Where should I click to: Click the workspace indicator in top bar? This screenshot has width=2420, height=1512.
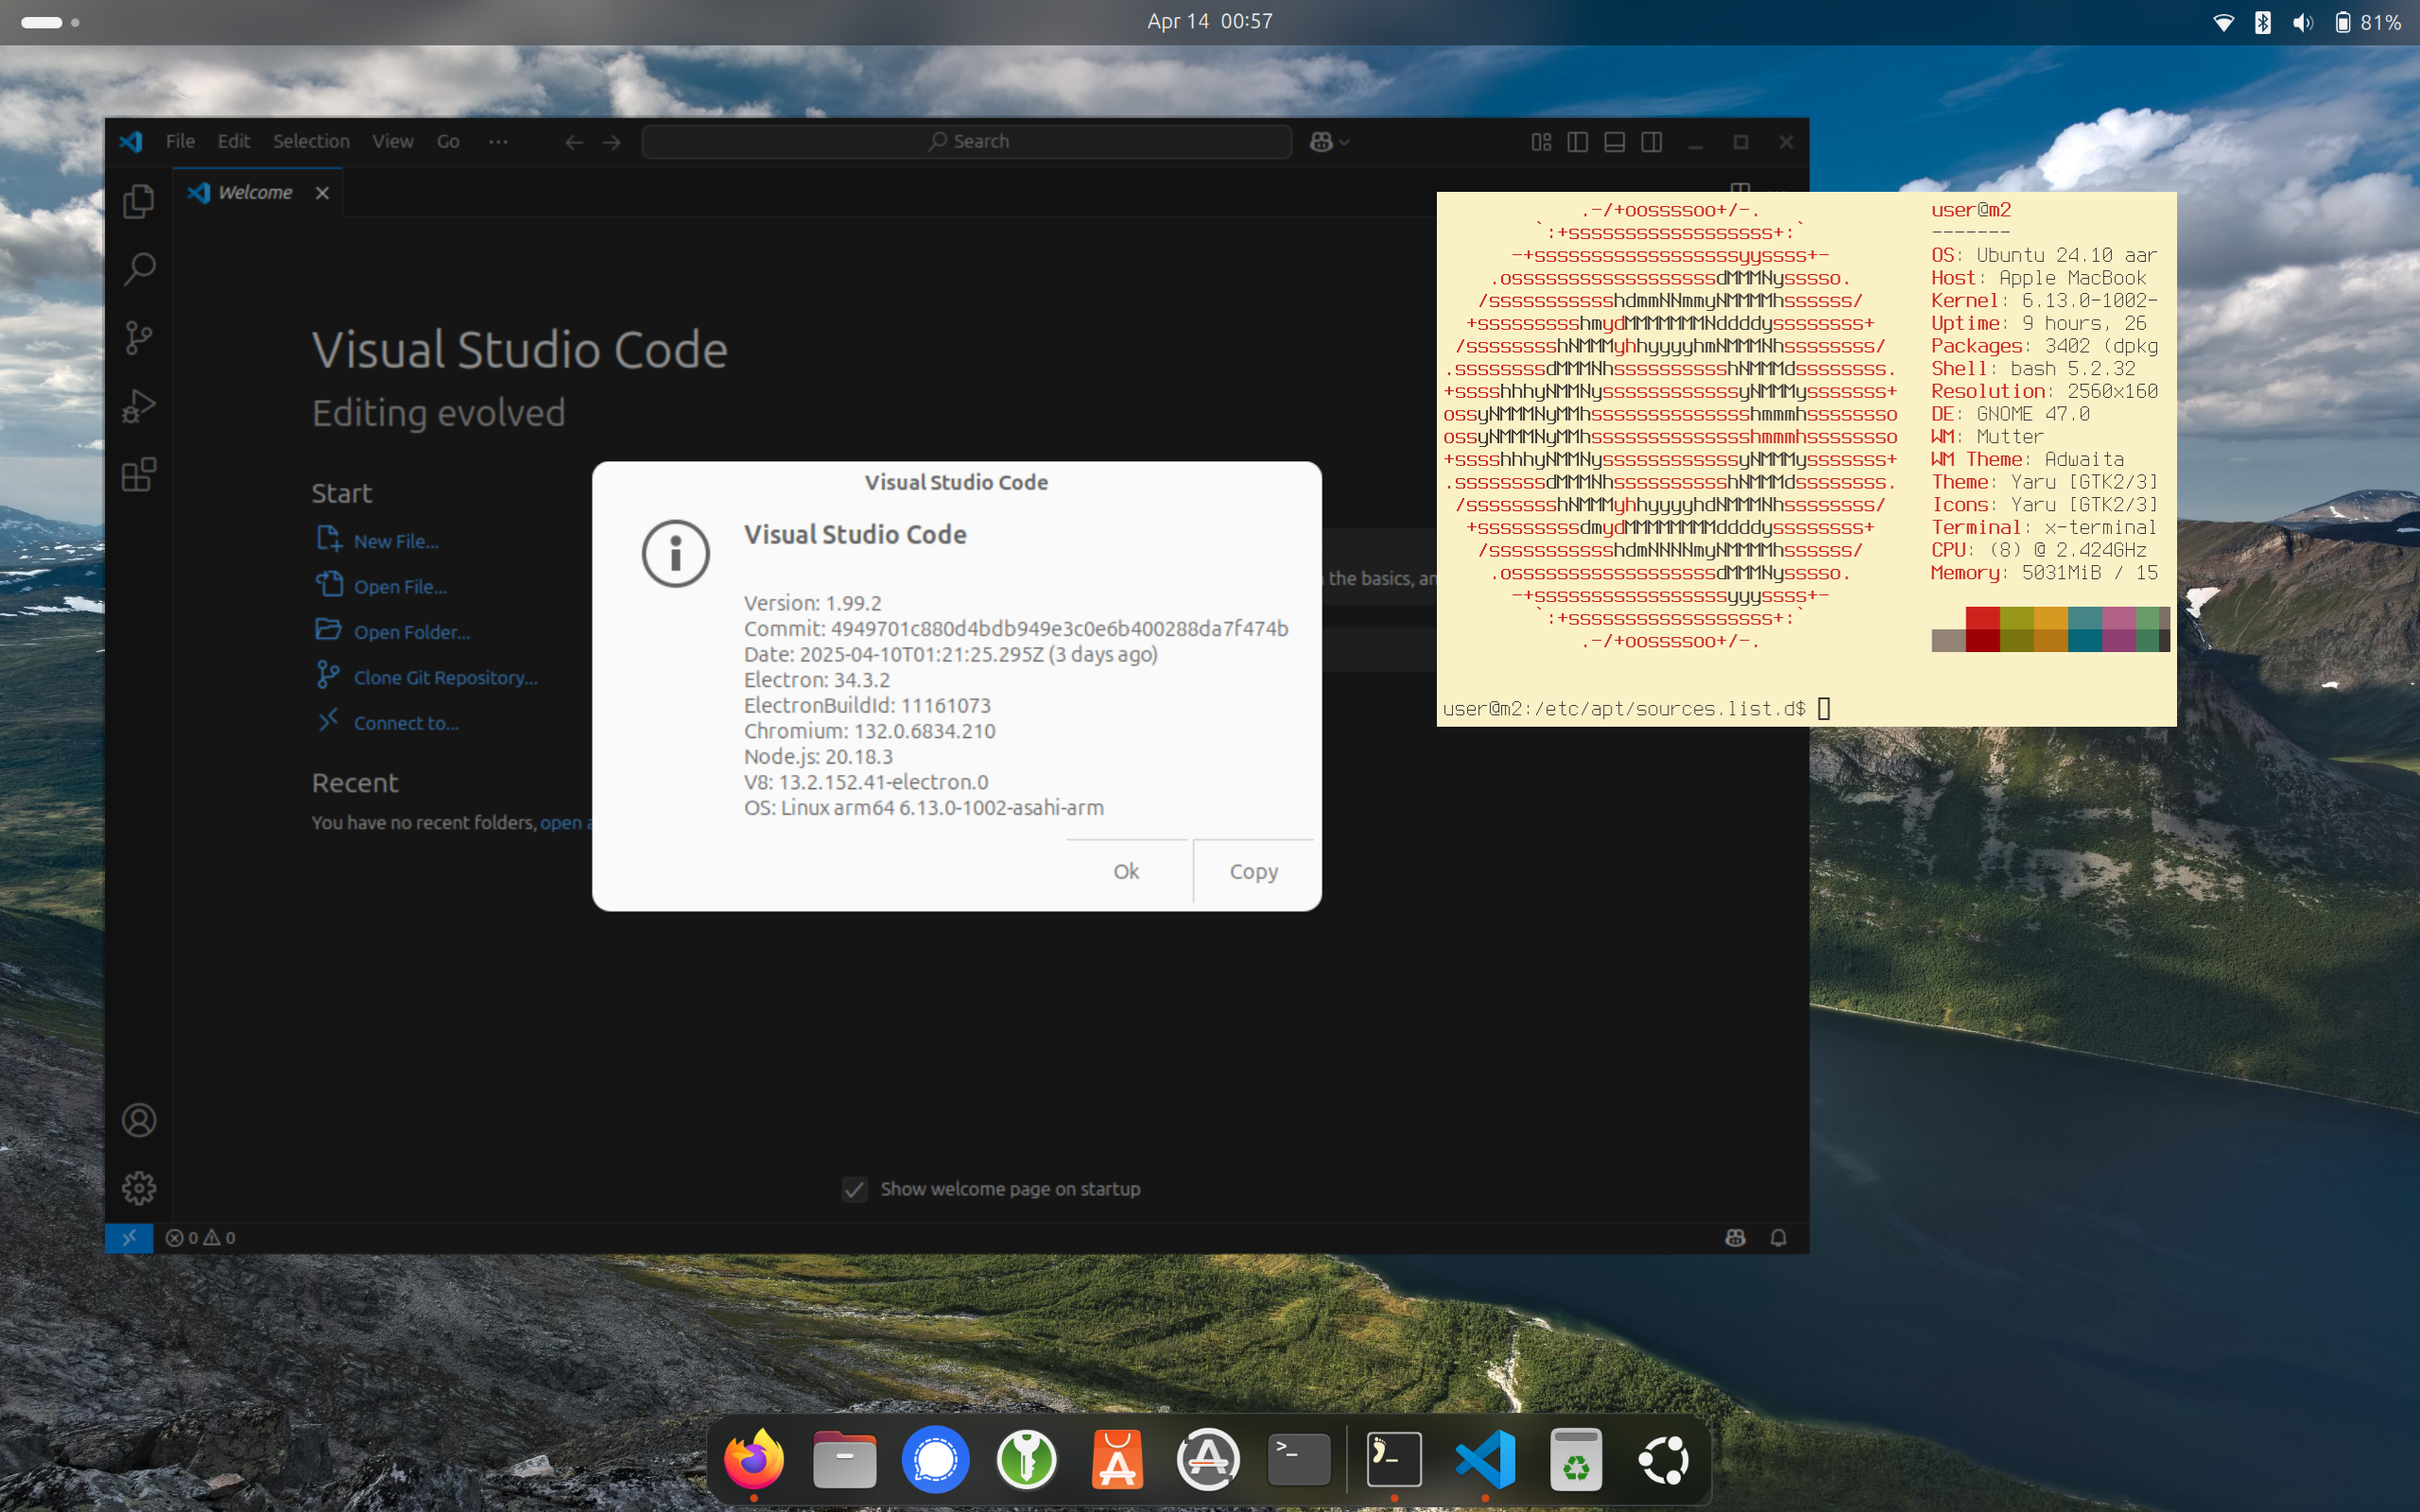pyautogui.click(x=50, y=22)
